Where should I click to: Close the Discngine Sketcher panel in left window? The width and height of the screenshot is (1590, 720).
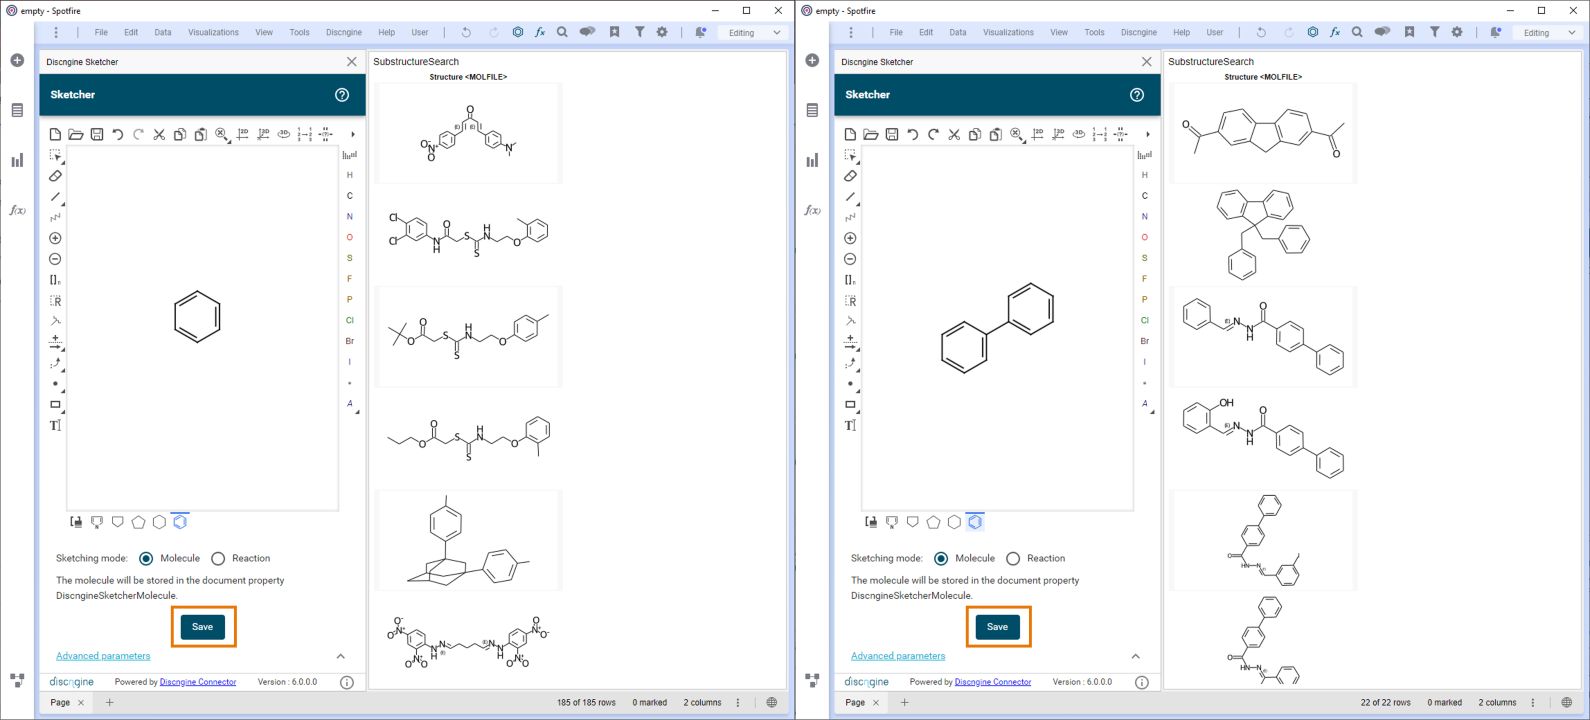click(x=352, y=62)
